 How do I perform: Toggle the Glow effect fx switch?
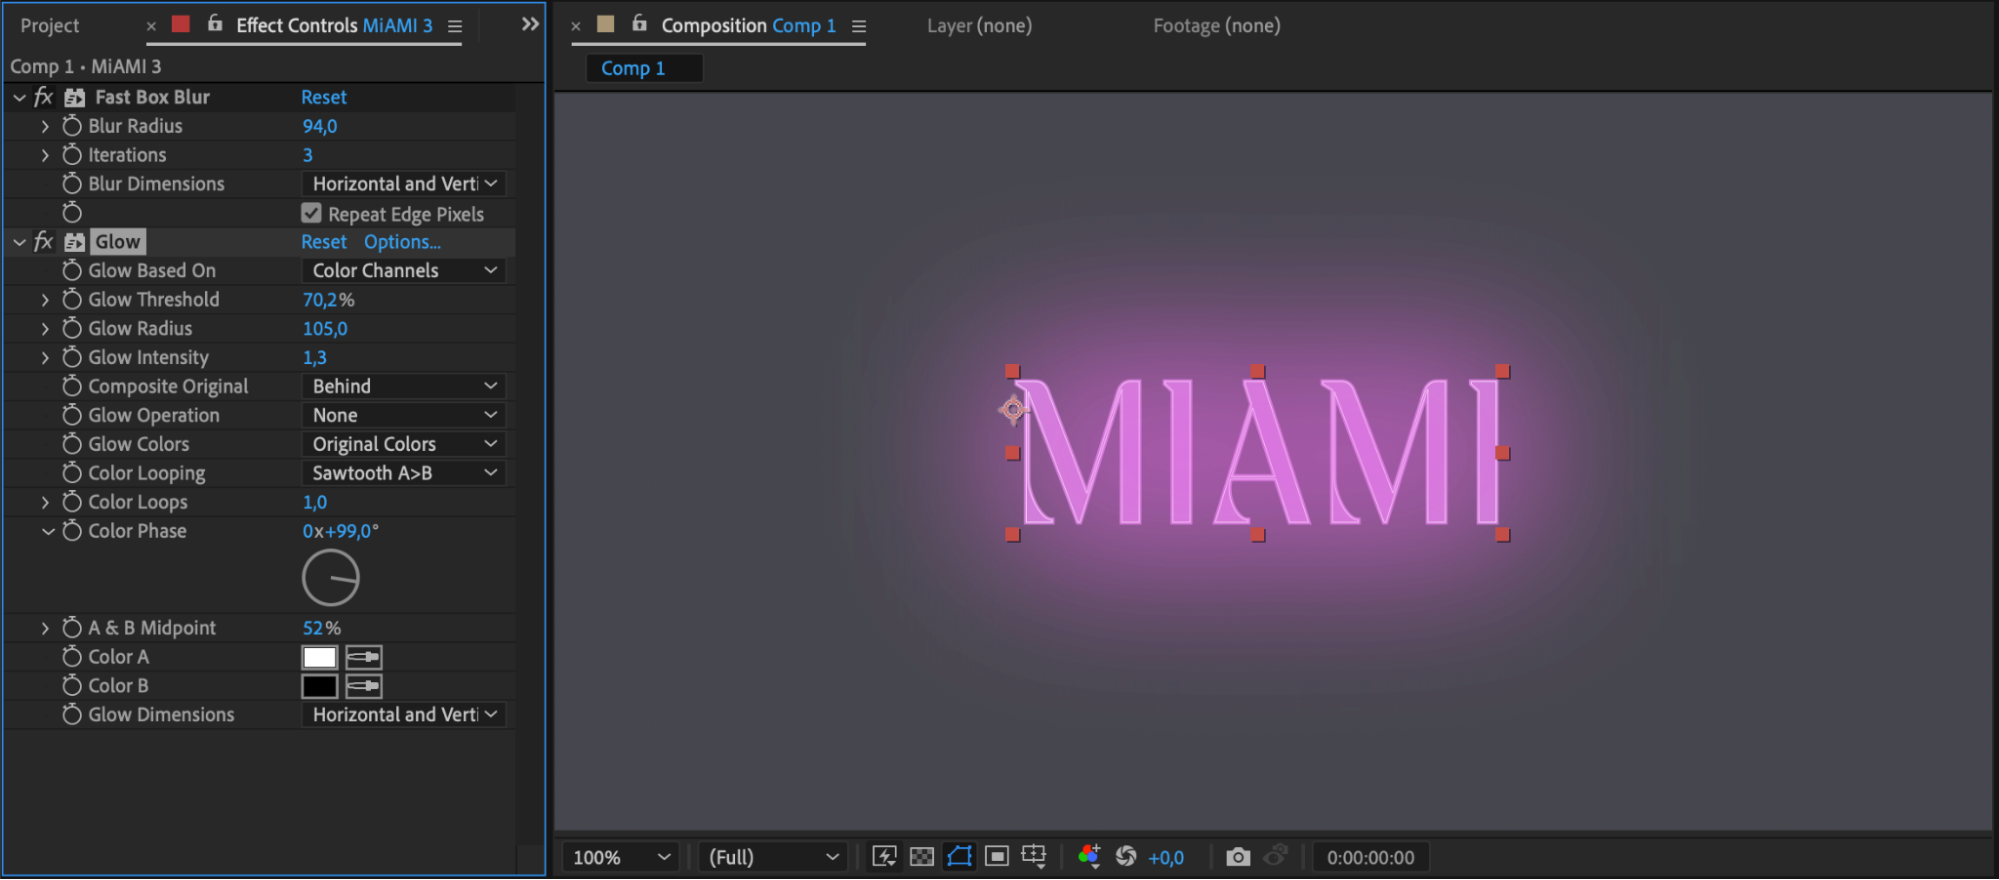pos(43,242)
